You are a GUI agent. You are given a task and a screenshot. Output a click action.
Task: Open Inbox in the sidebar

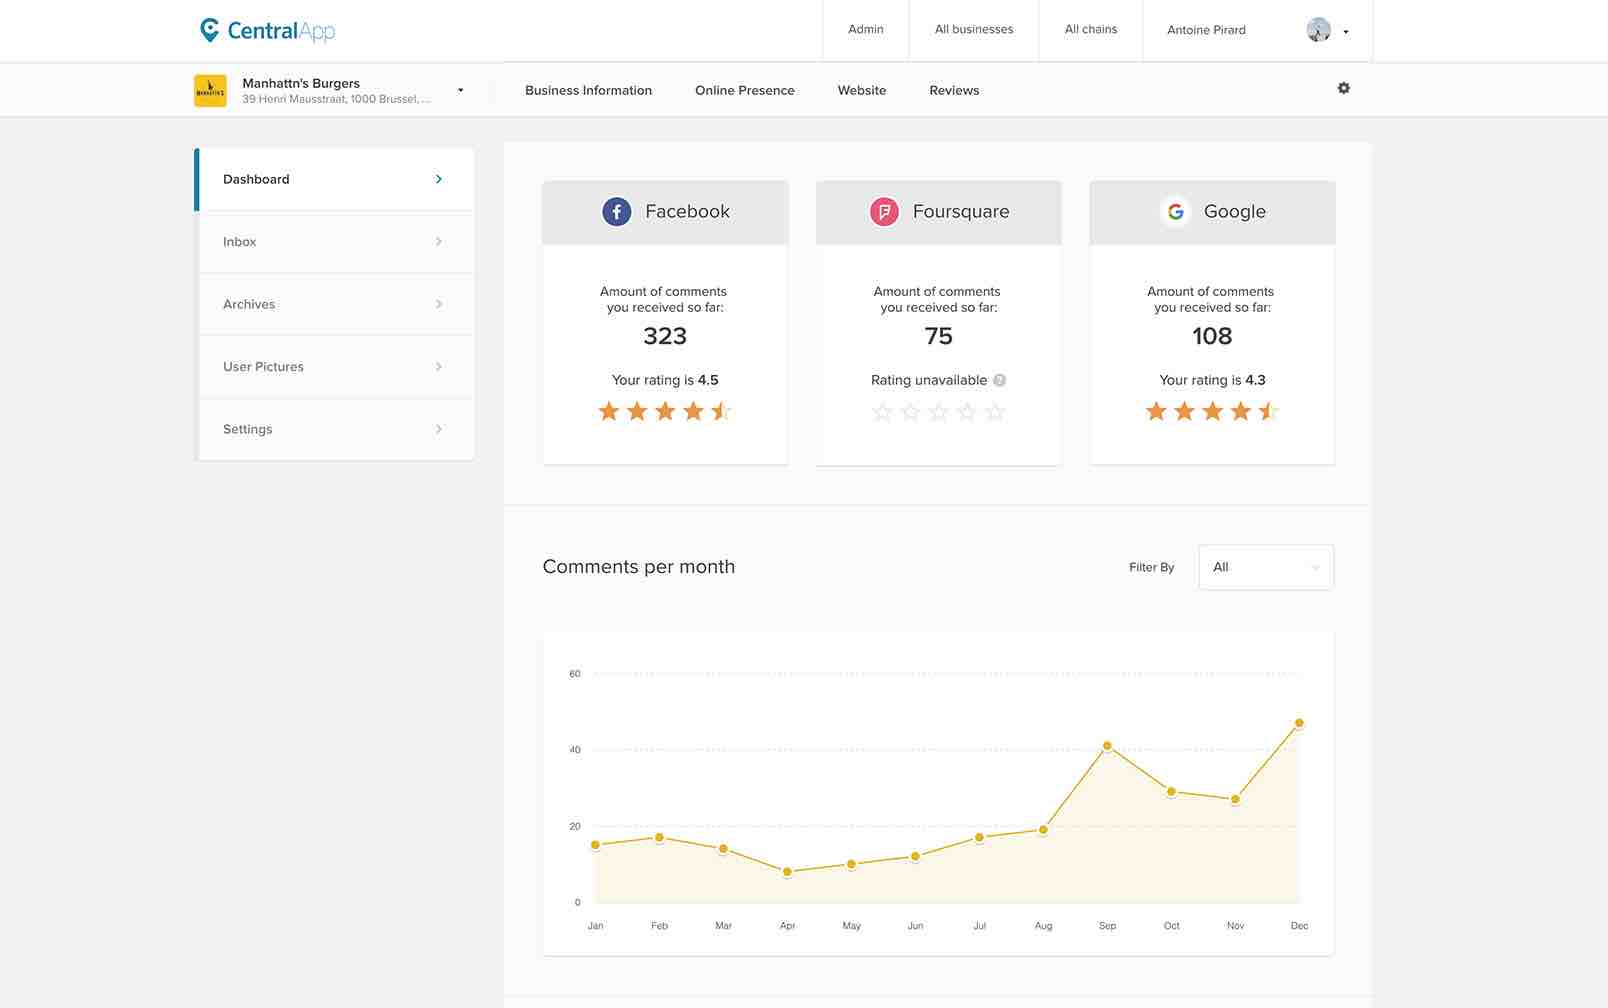336,242
